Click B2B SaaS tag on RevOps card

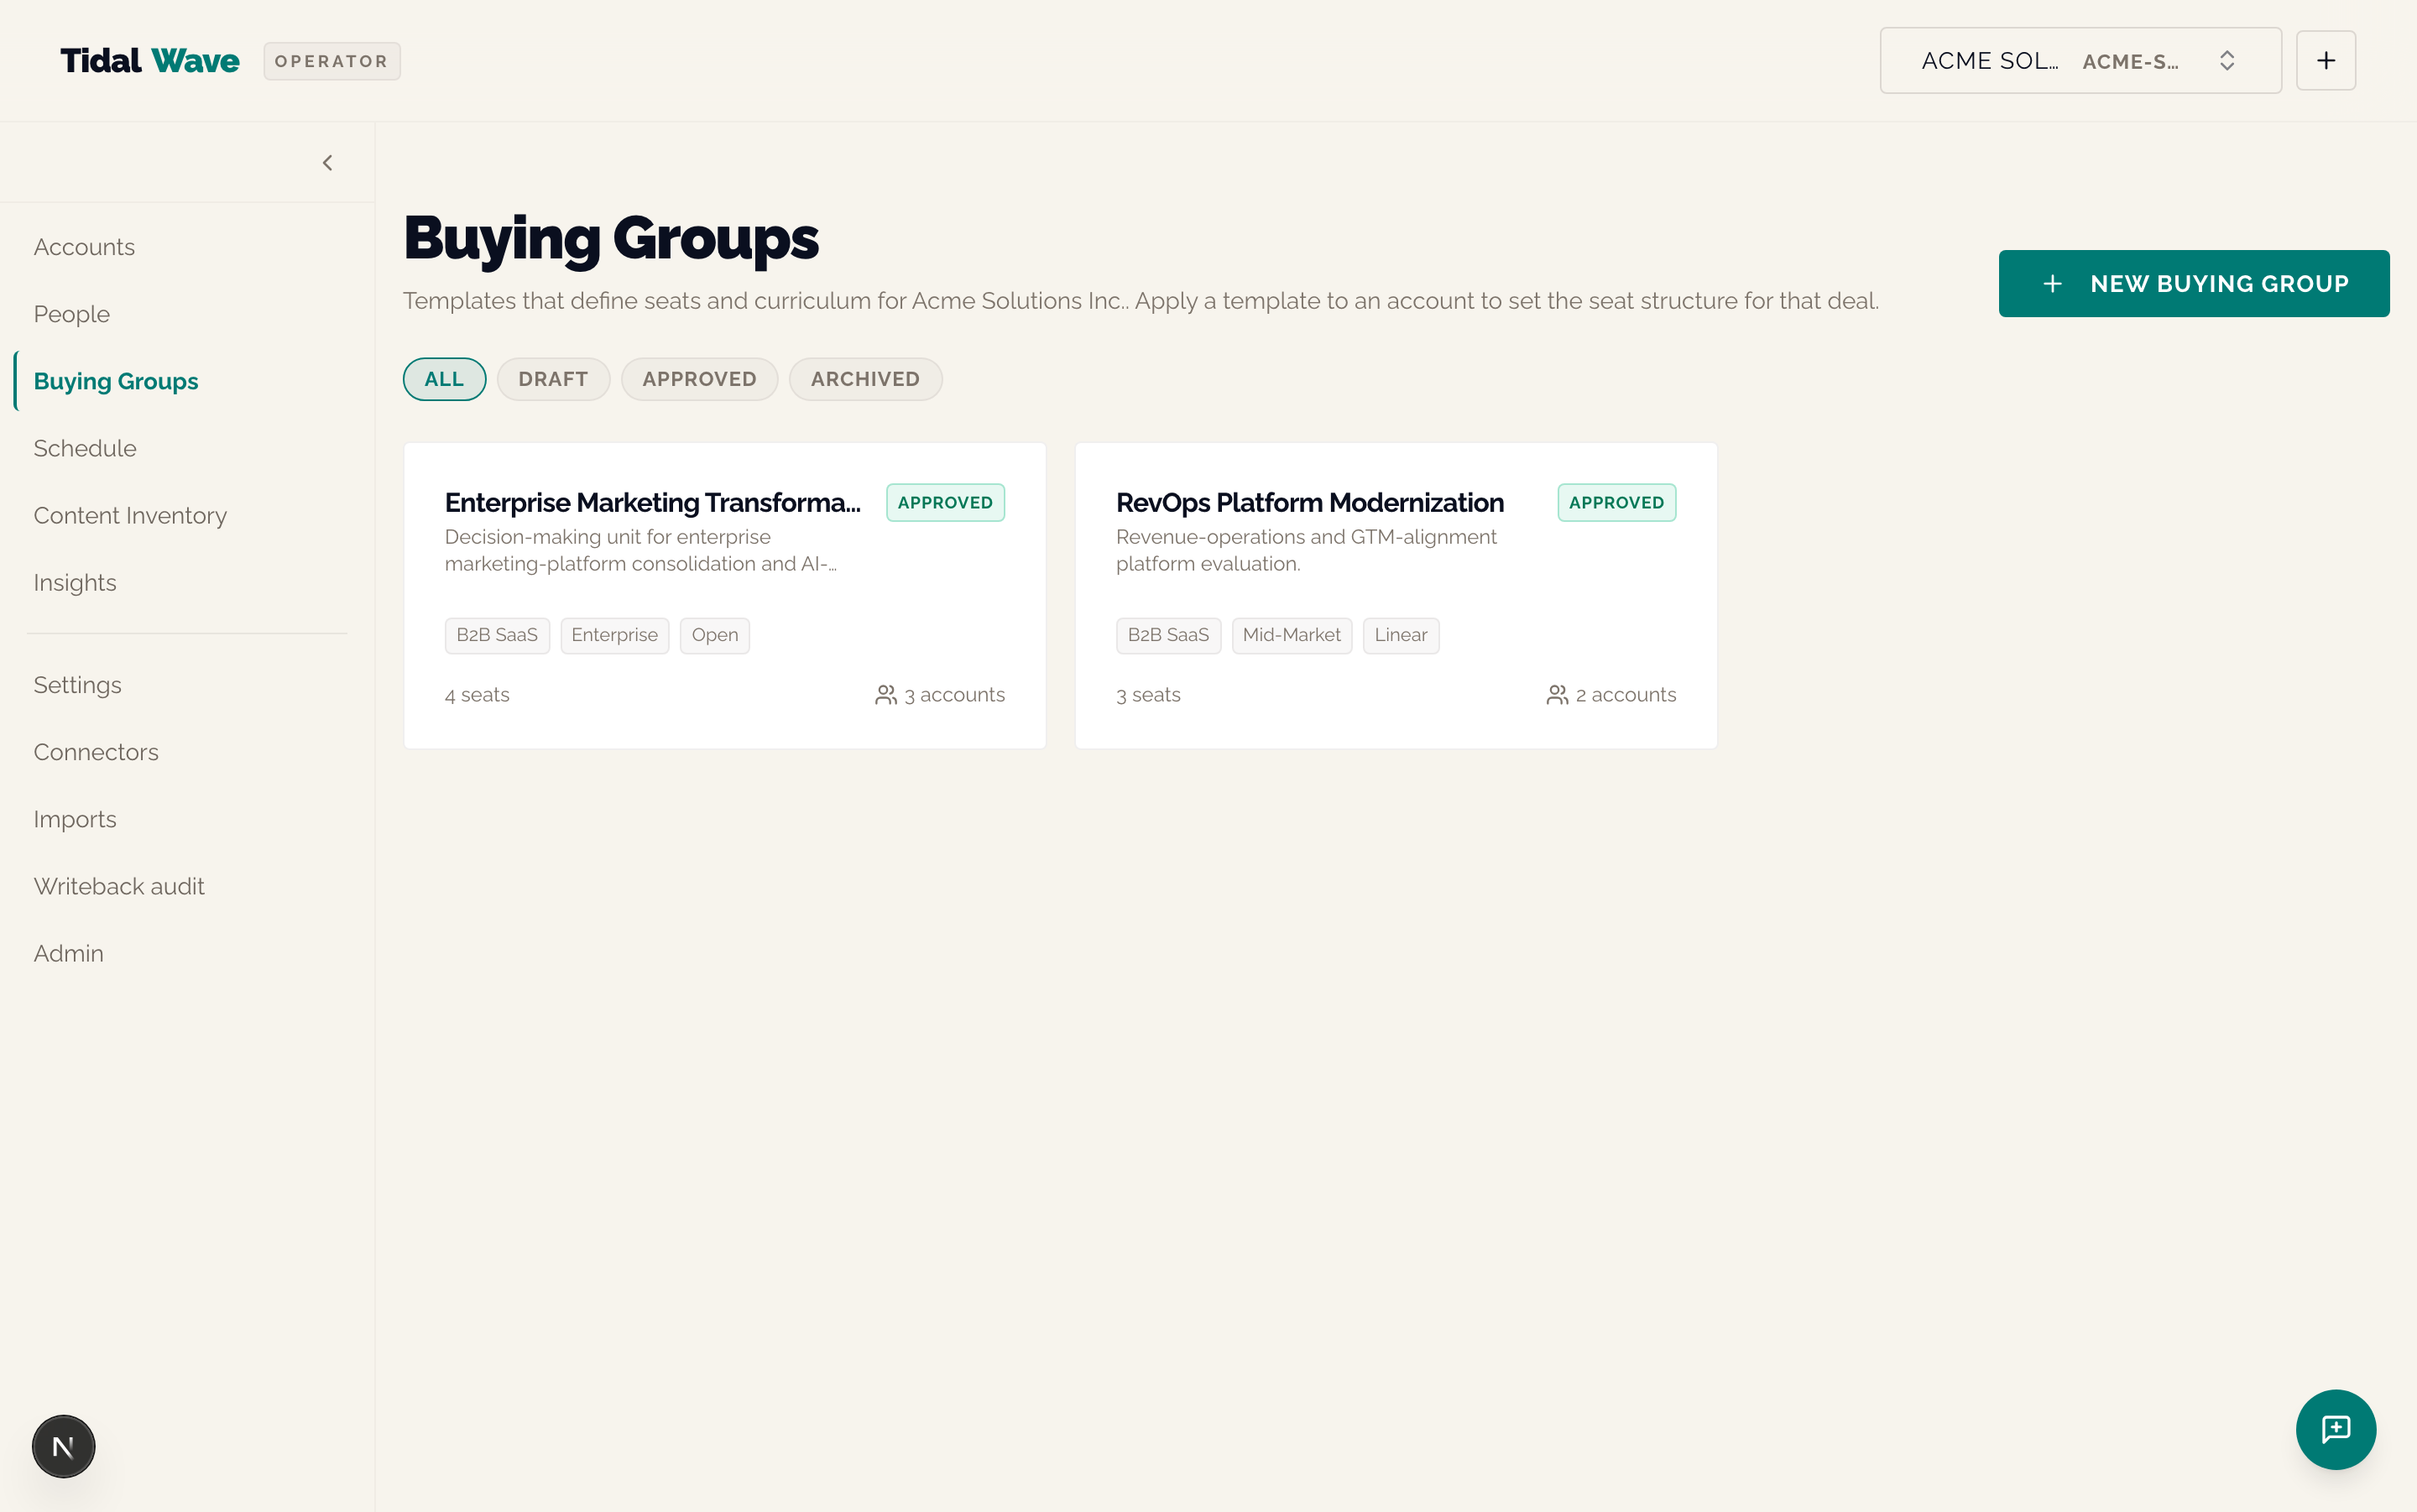coord(1167,635)
